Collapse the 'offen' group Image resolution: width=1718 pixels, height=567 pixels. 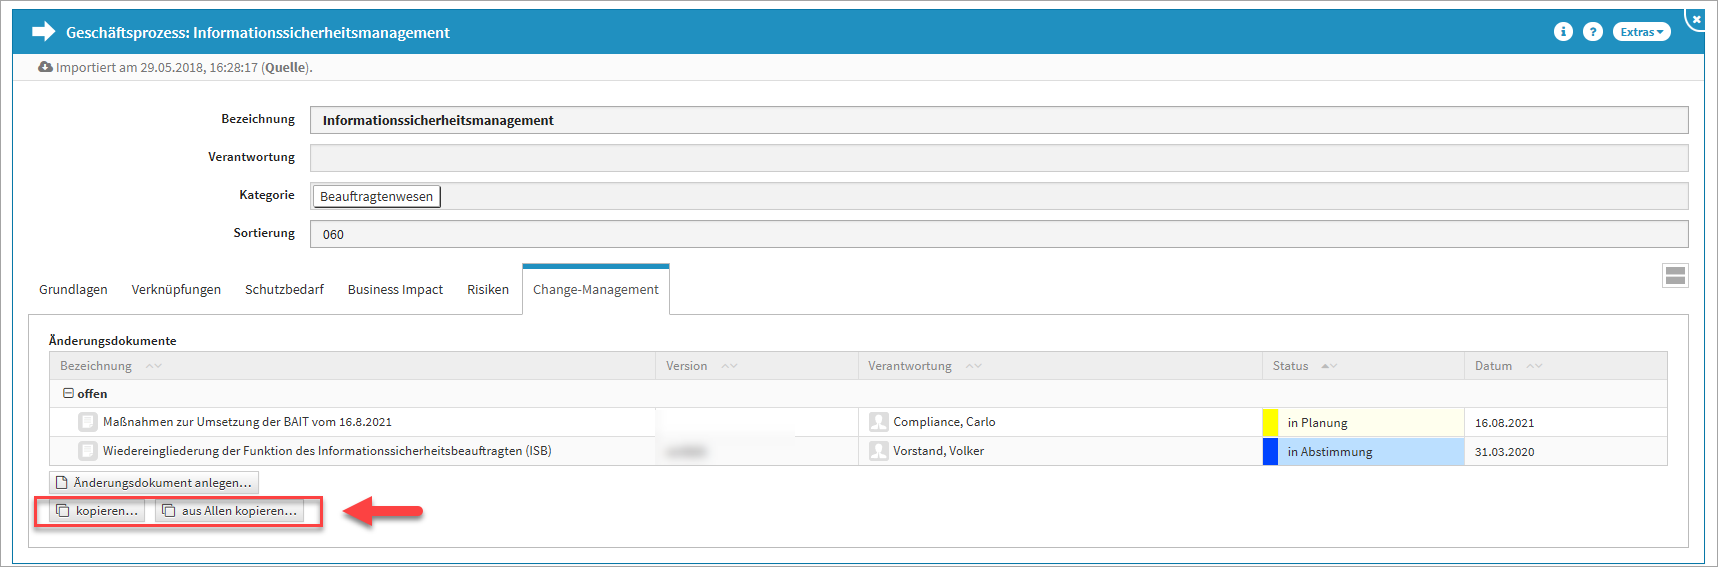(x=68, y=394)
